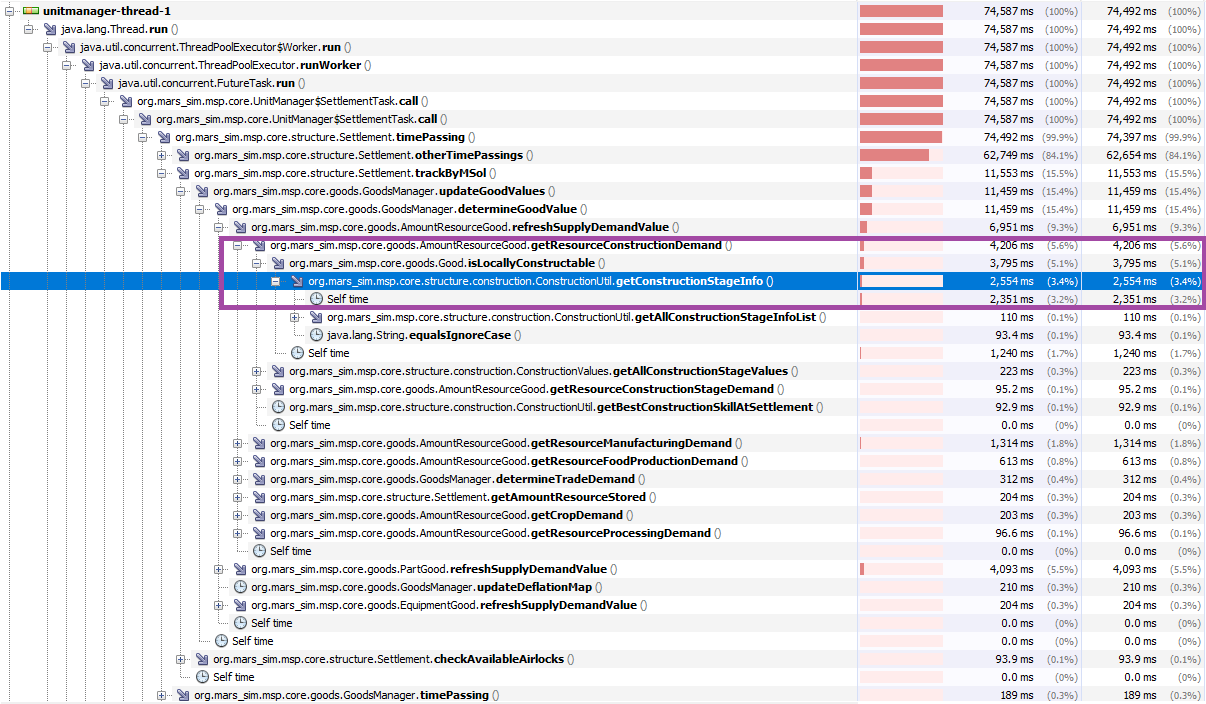This screenshot has width=1206, height=704.
Task: Select the getResourceConstructionStageDemand row
Action: (535, 389)
